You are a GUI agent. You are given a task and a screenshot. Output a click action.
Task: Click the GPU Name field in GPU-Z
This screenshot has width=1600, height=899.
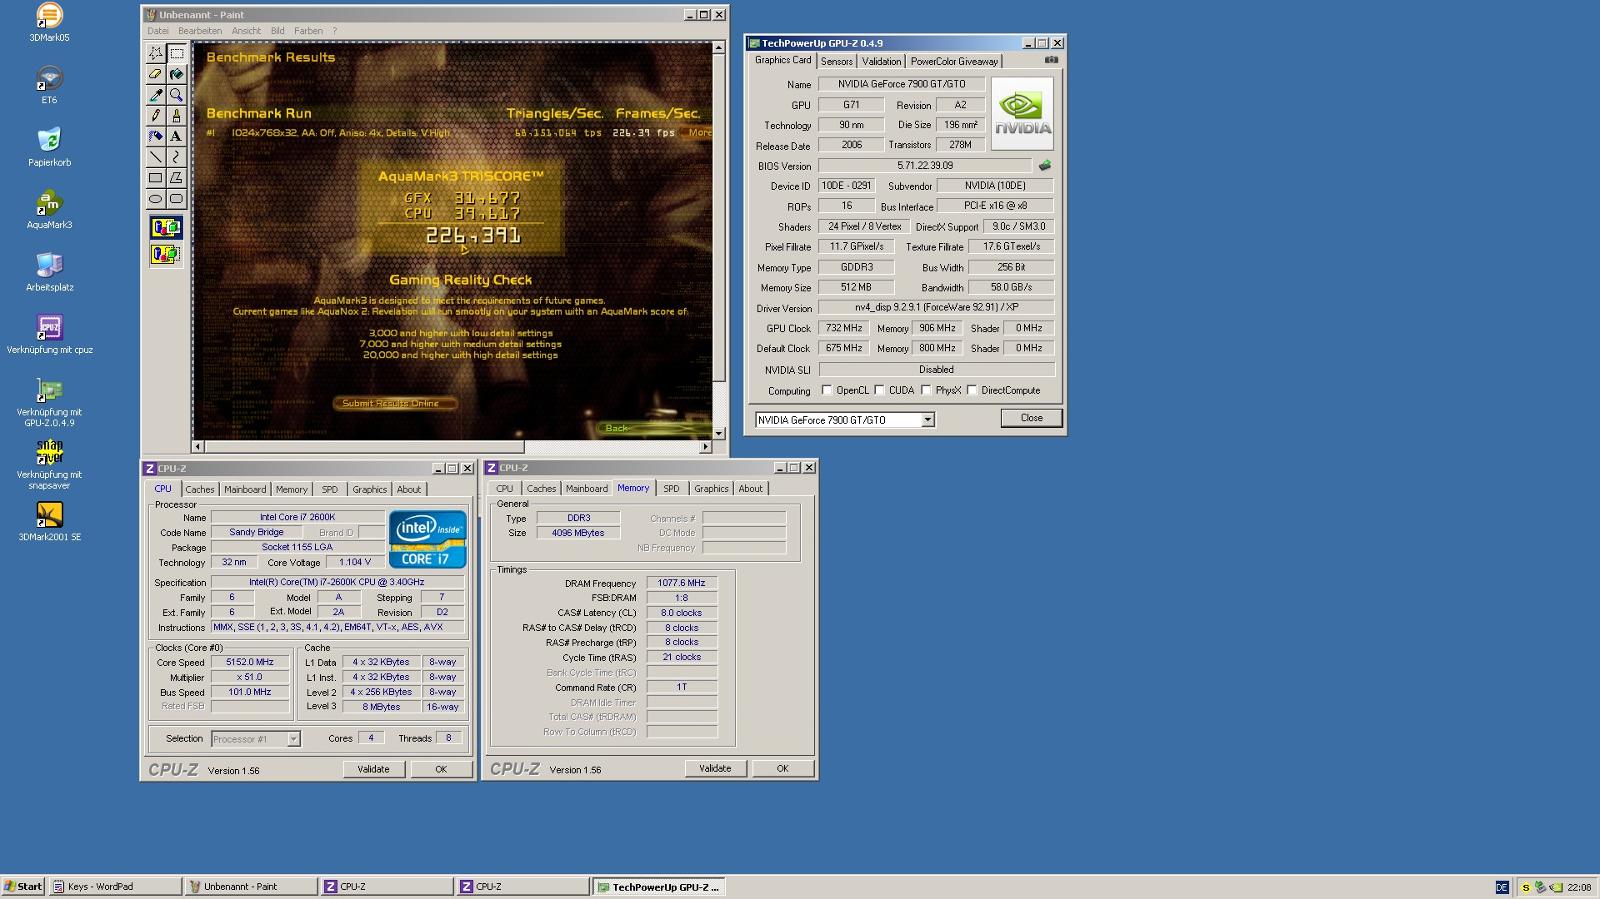coord(901,84)
